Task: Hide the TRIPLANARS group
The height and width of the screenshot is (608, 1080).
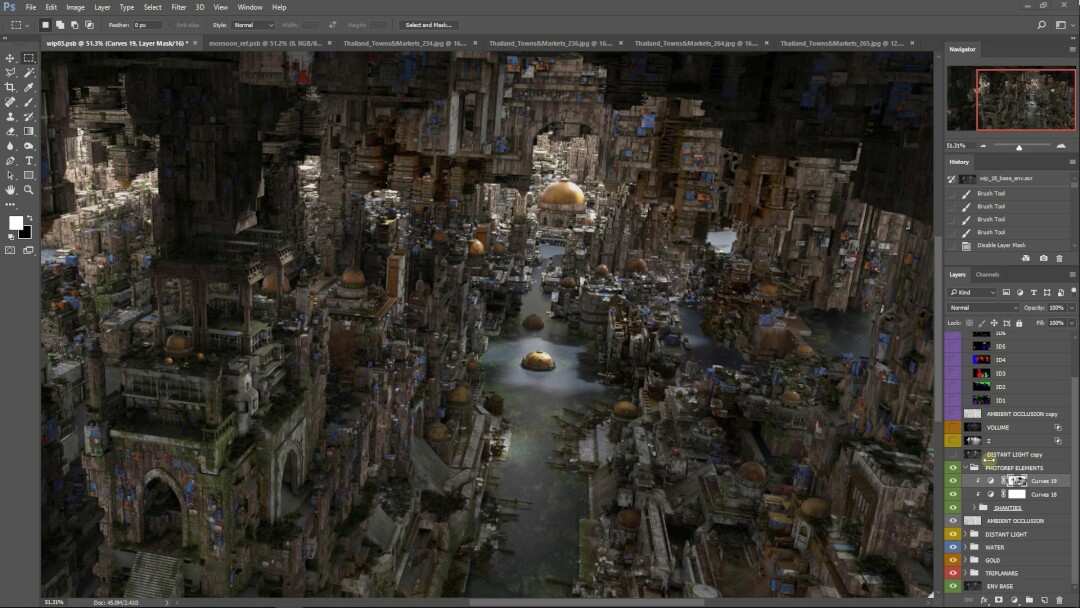Action: click(x=953, y=573)
